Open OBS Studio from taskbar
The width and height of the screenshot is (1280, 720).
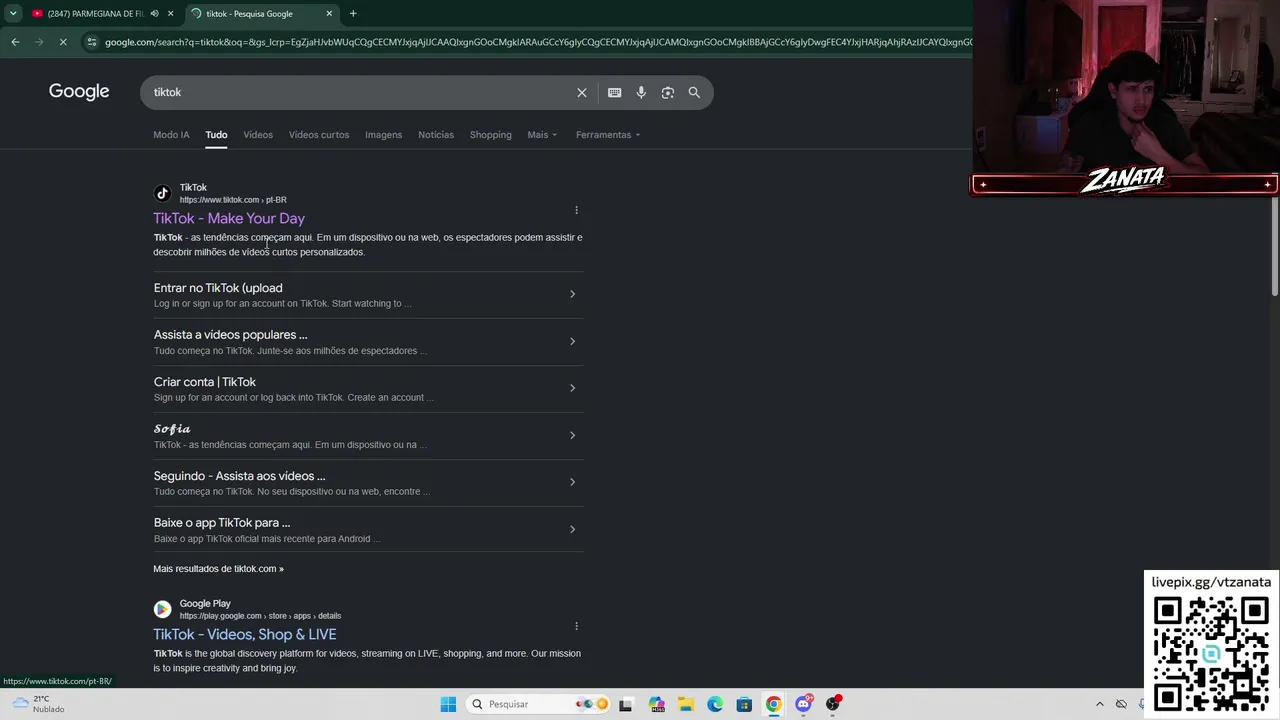click(x=833, y=704)
